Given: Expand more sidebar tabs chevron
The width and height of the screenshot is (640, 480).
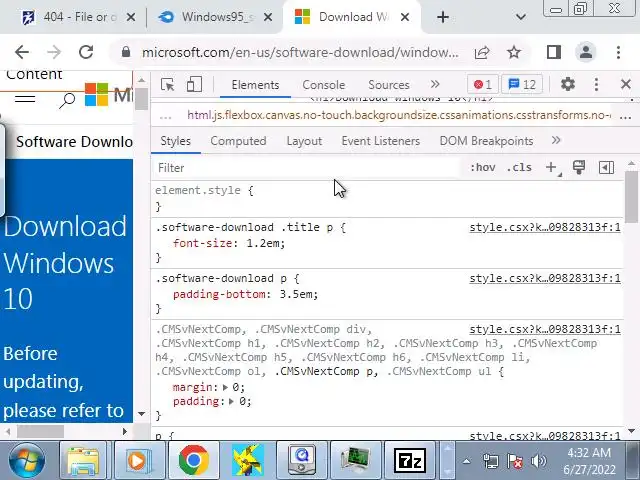Looking at the screenshot, I should point(556,140).
